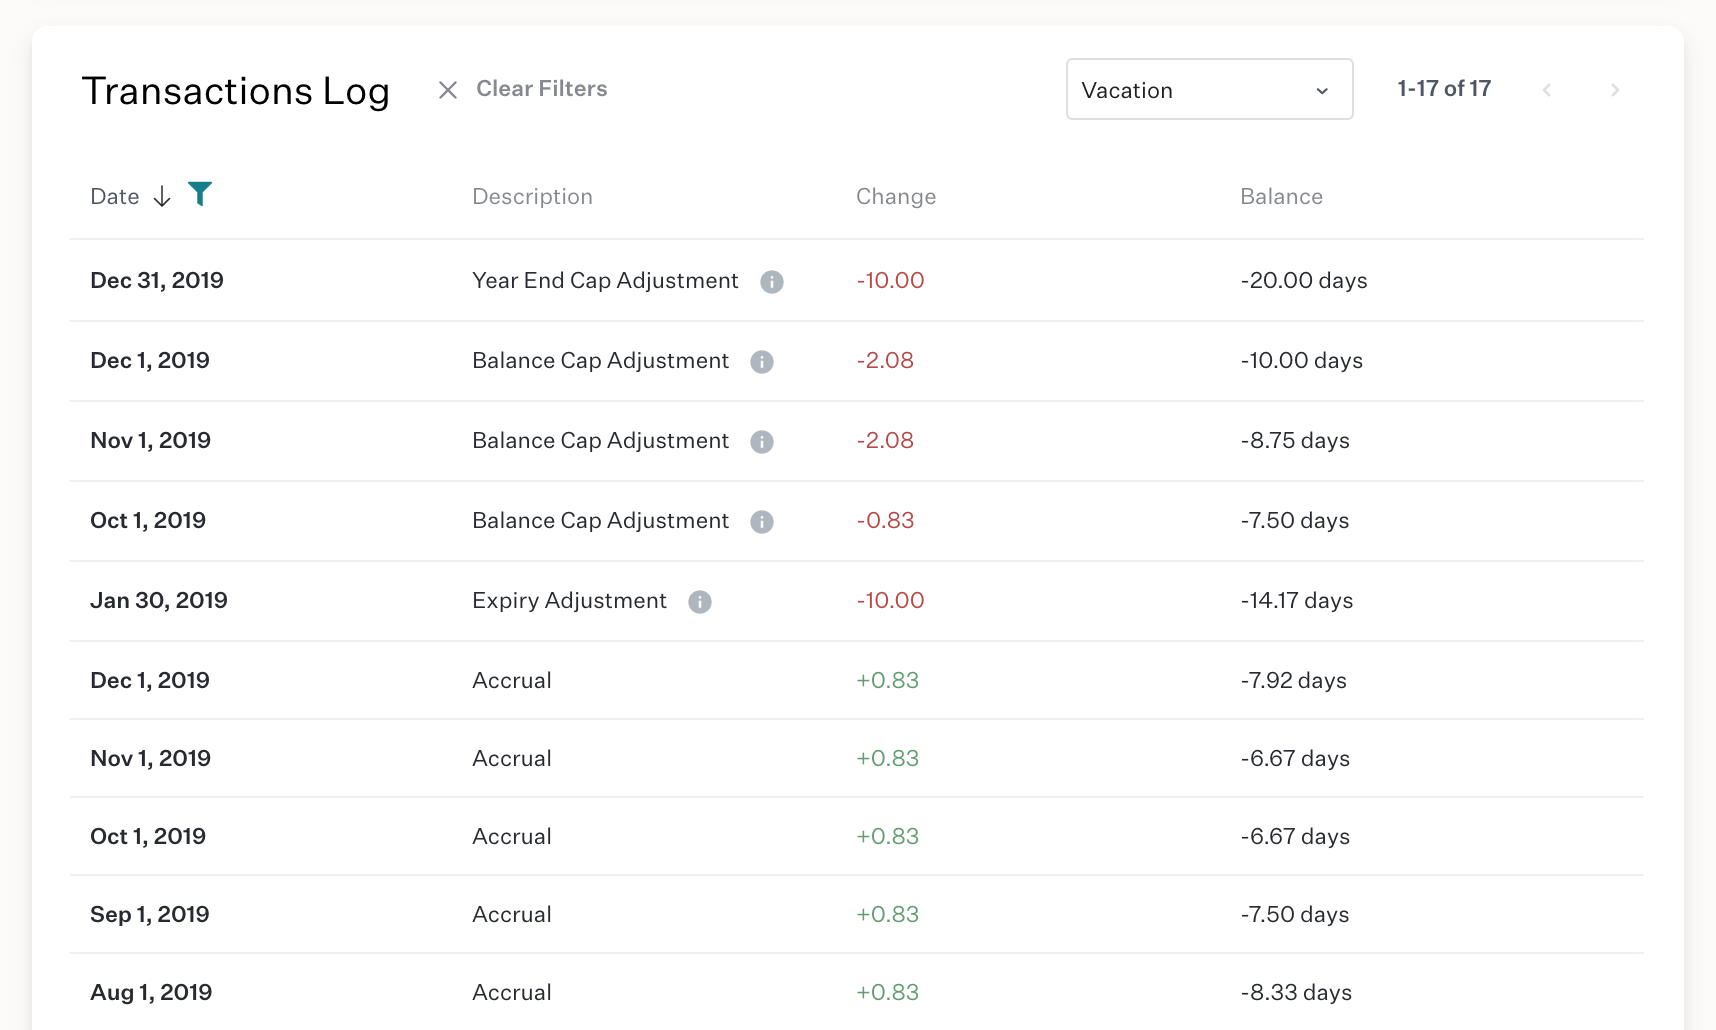This screenshot has height=1030, width=1716.
Task: Click the teal Date filter funnel icon
Action: (x=200, y=194)
